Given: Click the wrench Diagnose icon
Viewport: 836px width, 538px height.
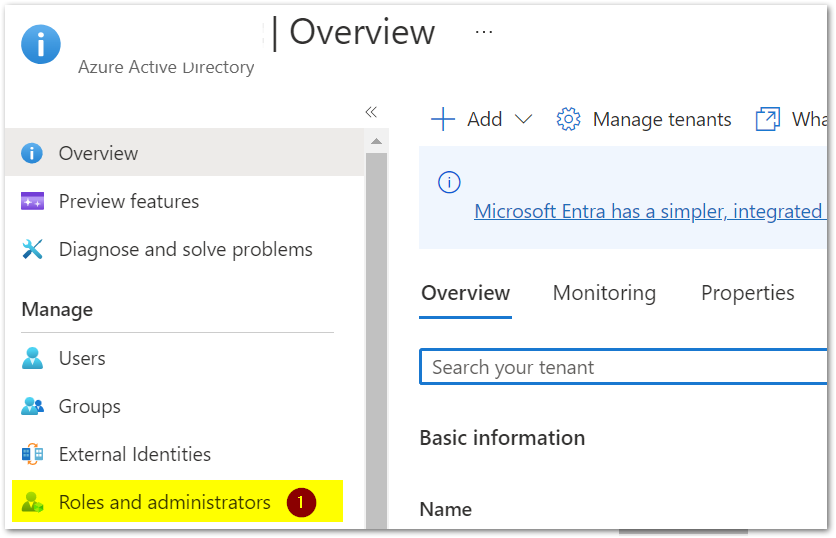Looking at the screenshot, I should [x=32, y=249].
